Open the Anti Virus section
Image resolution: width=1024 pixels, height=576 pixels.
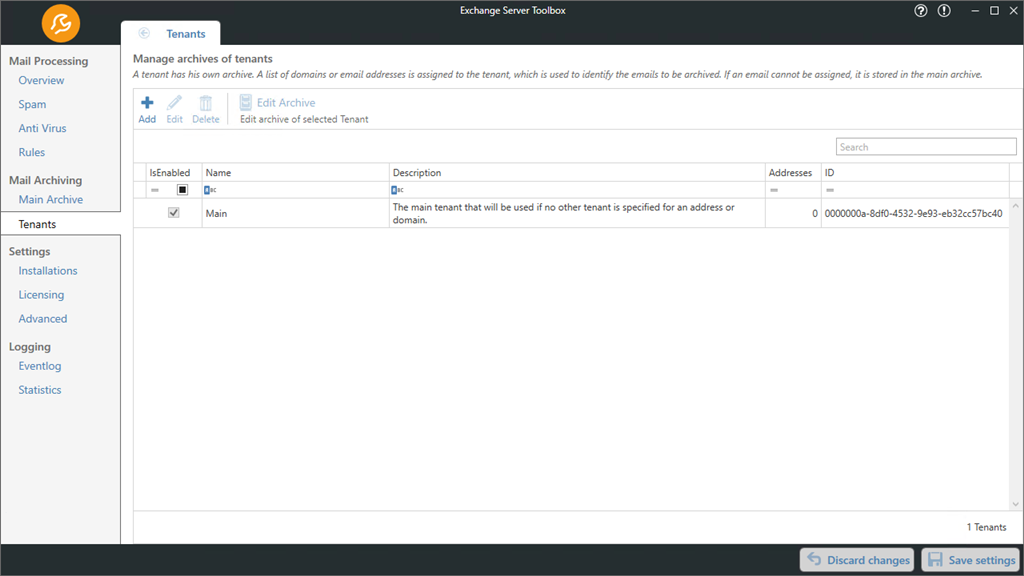pyautogui.click(x=42, y=128)
